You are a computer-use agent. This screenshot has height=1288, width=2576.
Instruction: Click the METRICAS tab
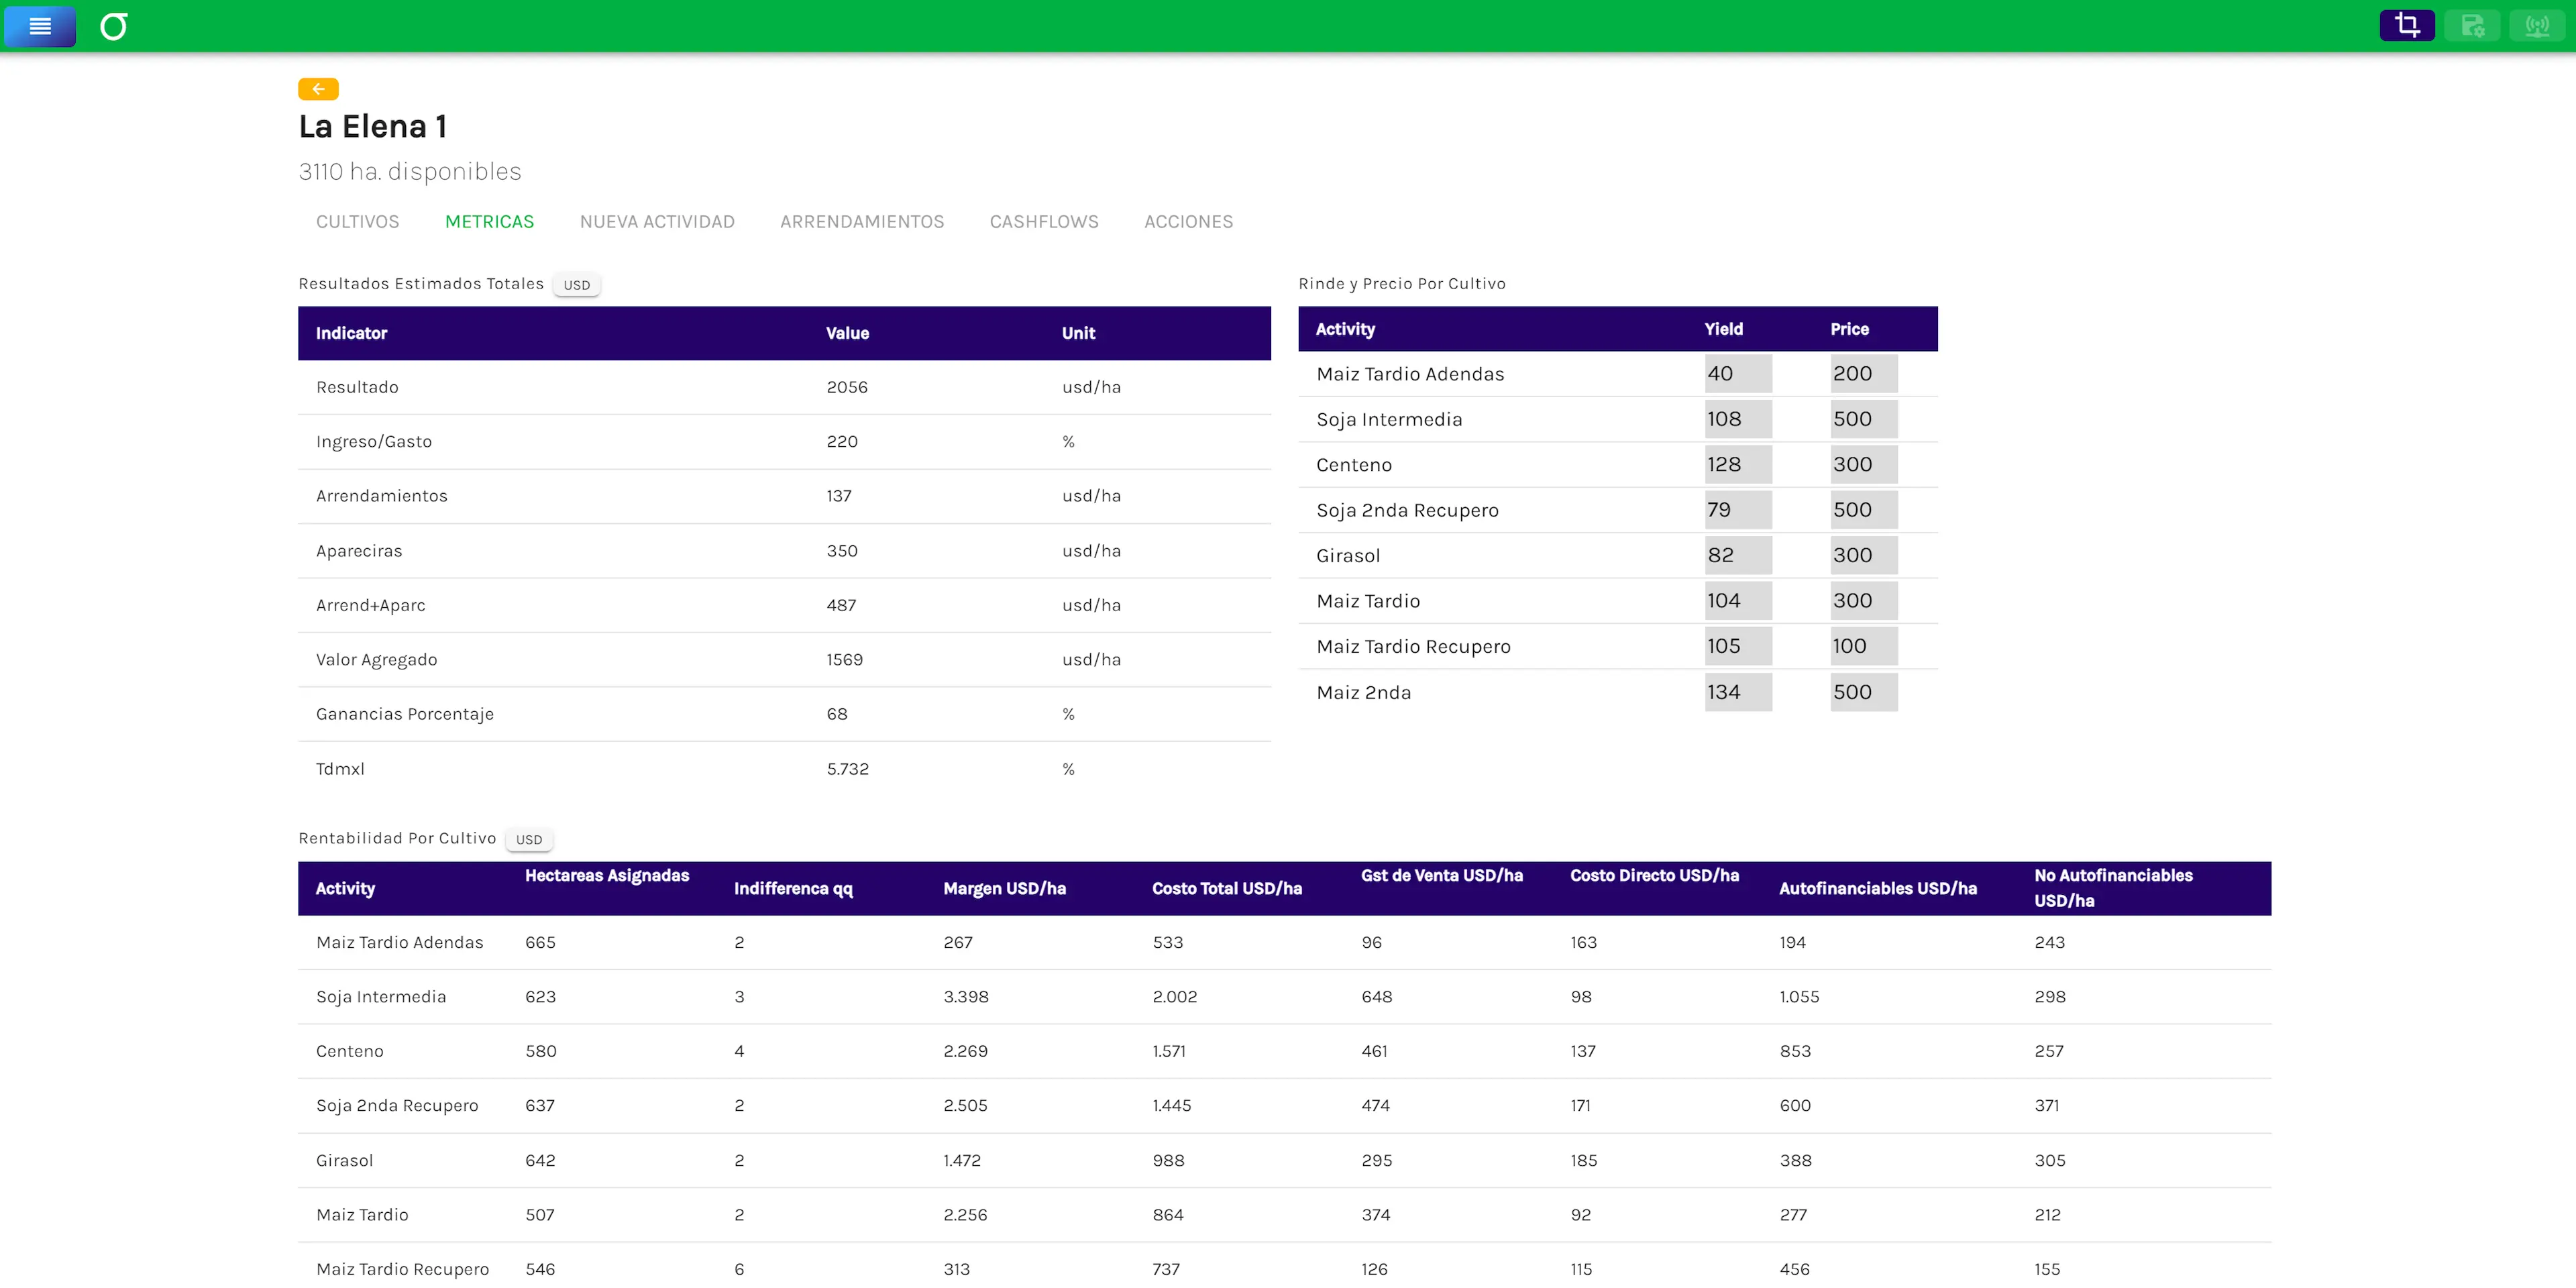489,221
